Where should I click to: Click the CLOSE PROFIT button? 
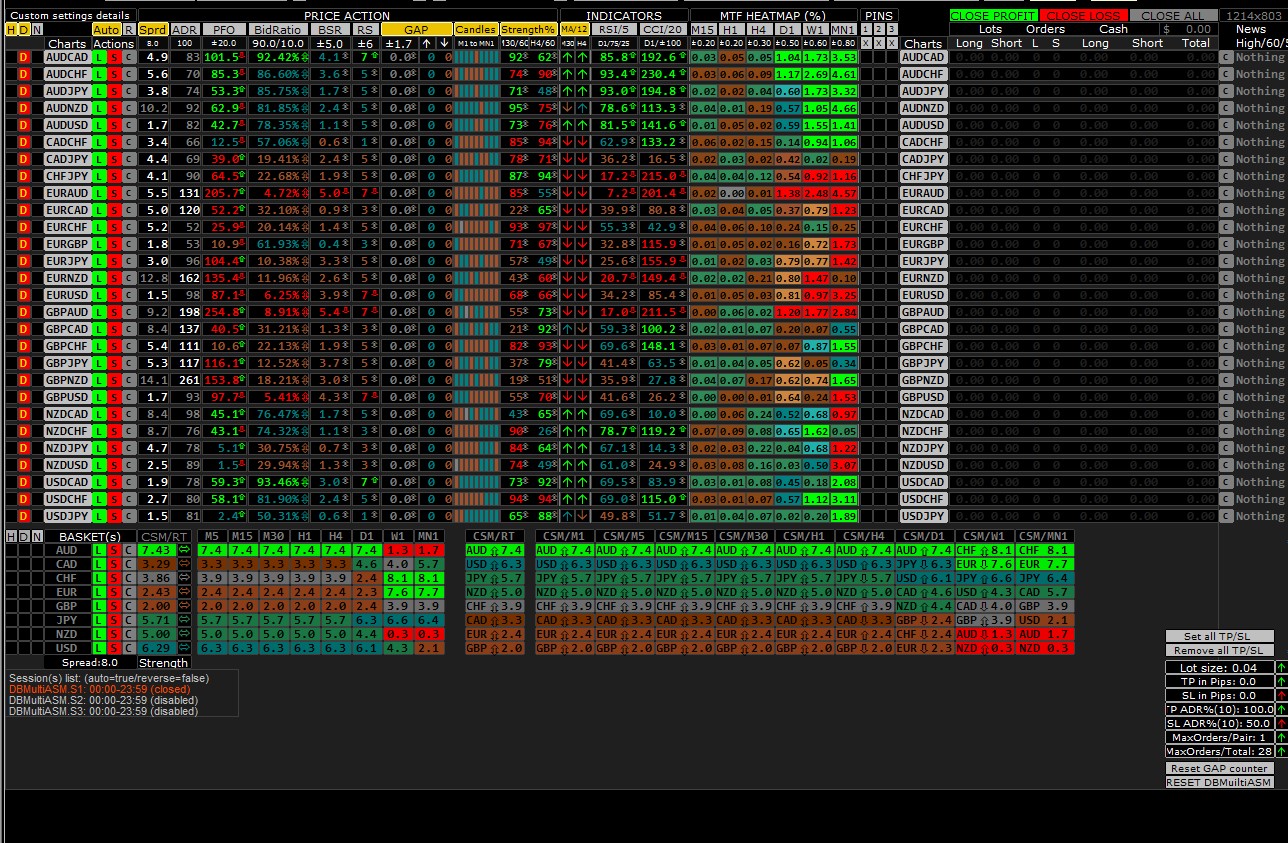tap(994, 16)
